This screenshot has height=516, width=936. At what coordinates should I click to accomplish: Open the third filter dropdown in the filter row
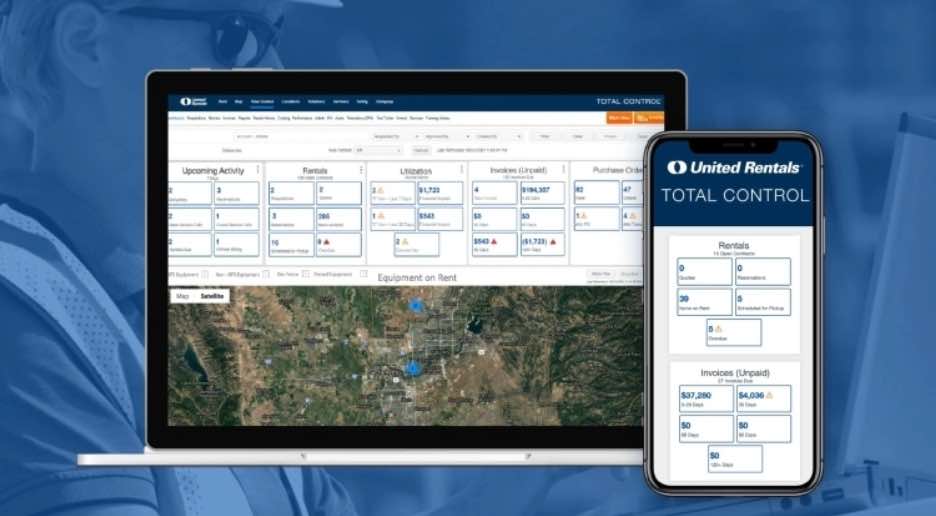click(x=499, y=137)
